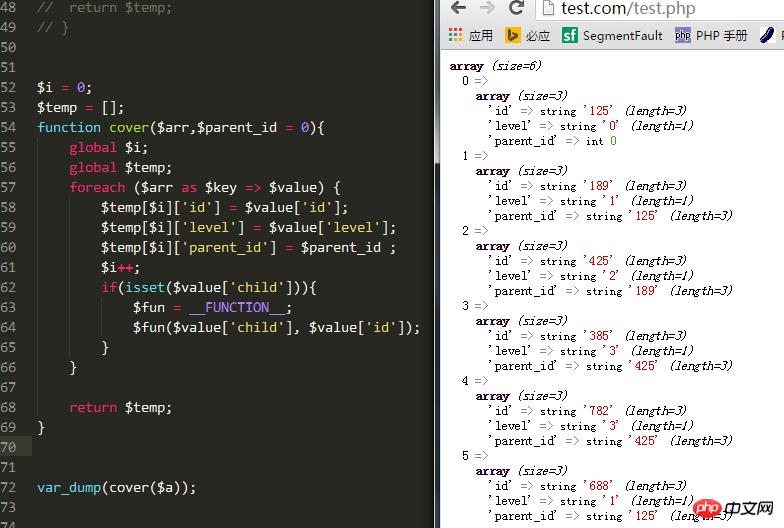Click line number 54 in editor gutter
This screenshot has width=784, height=528.
(8, 128)
